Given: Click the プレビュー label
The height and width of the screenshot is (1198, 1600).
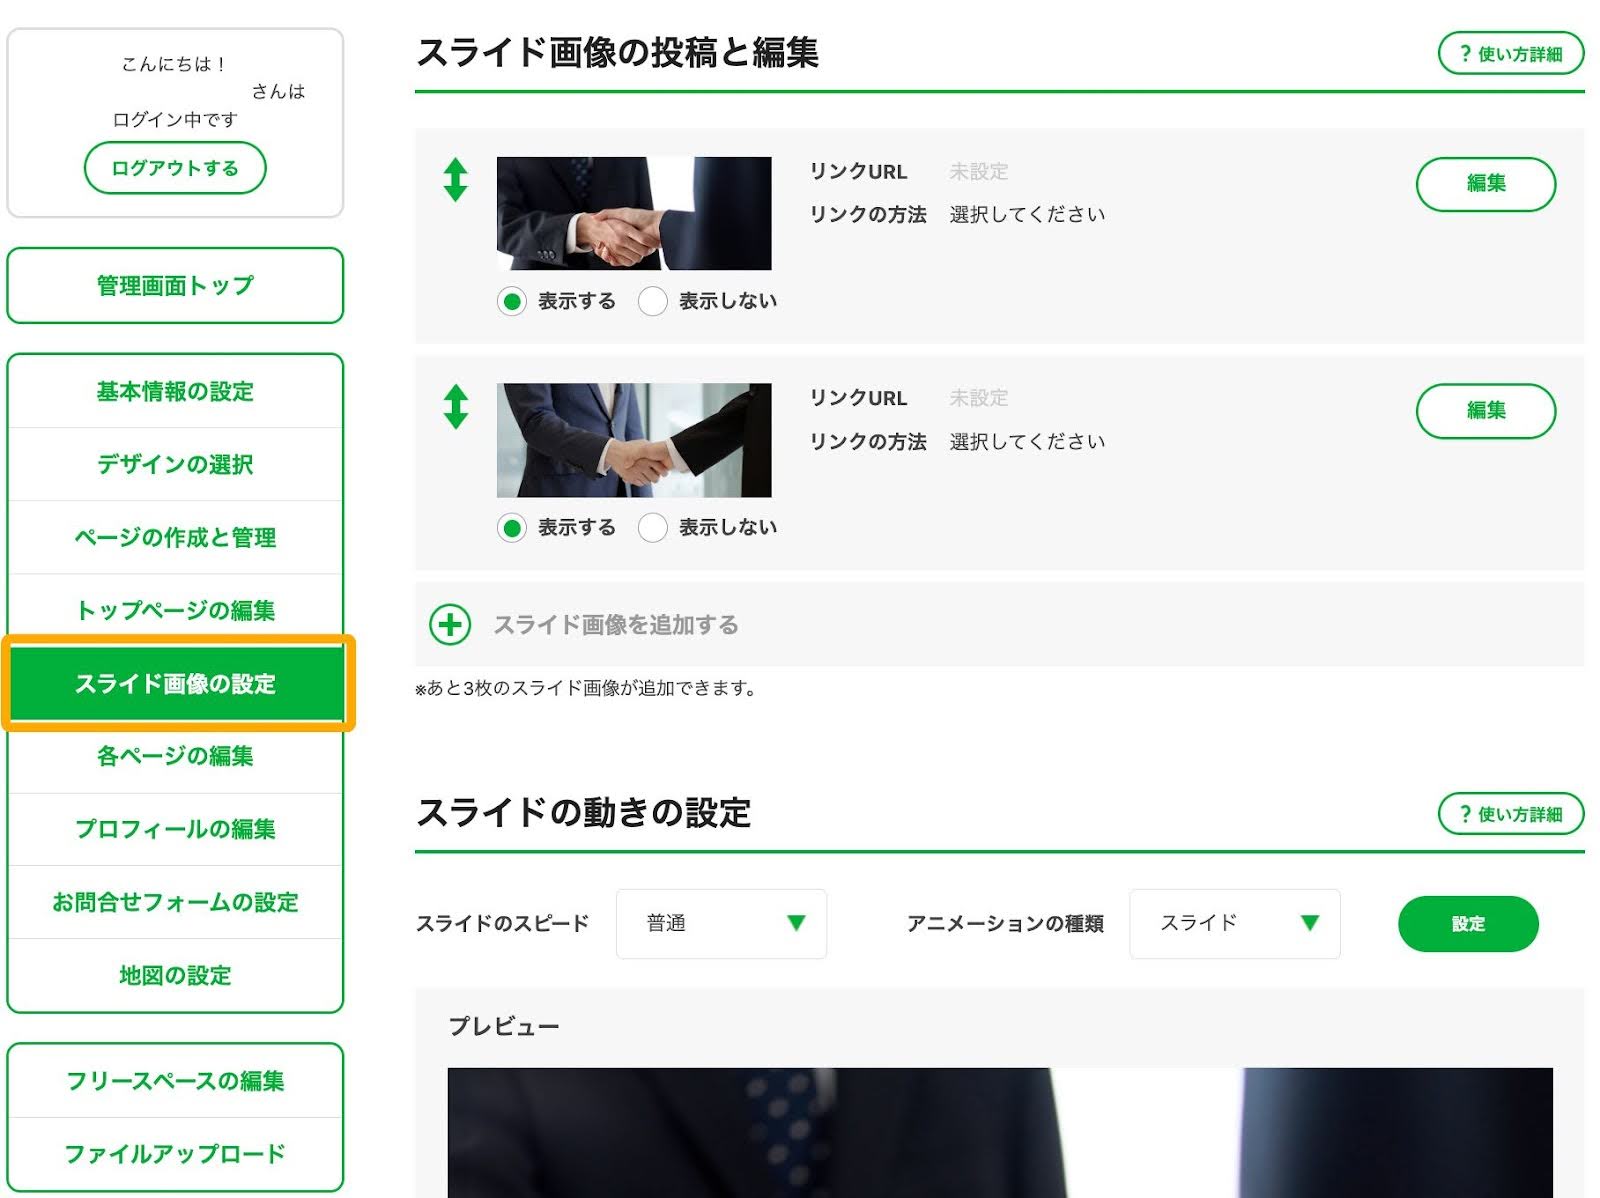Looking at the screenshot, I should (x=504, y=1026).
